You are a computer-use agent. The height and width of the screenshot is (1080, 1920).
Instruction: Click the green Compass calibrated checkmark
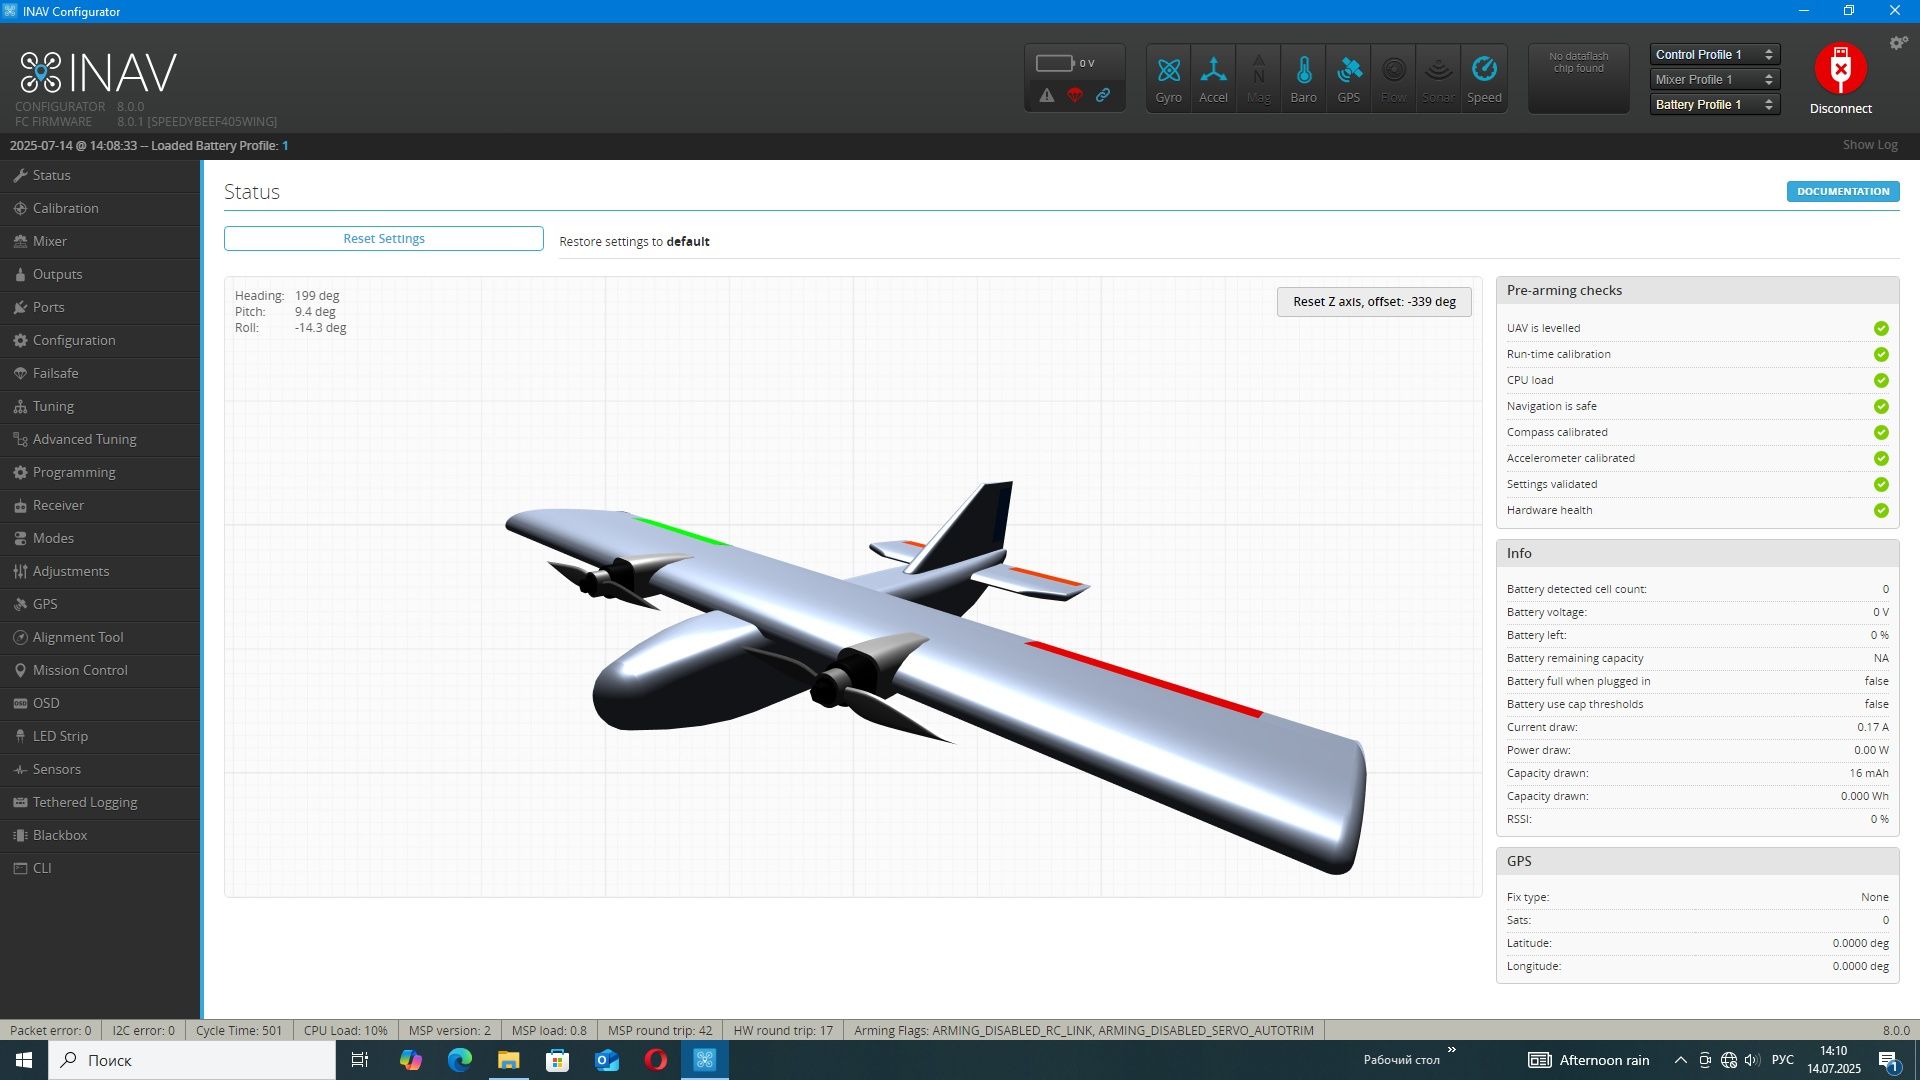click(x=1881, y=432)
